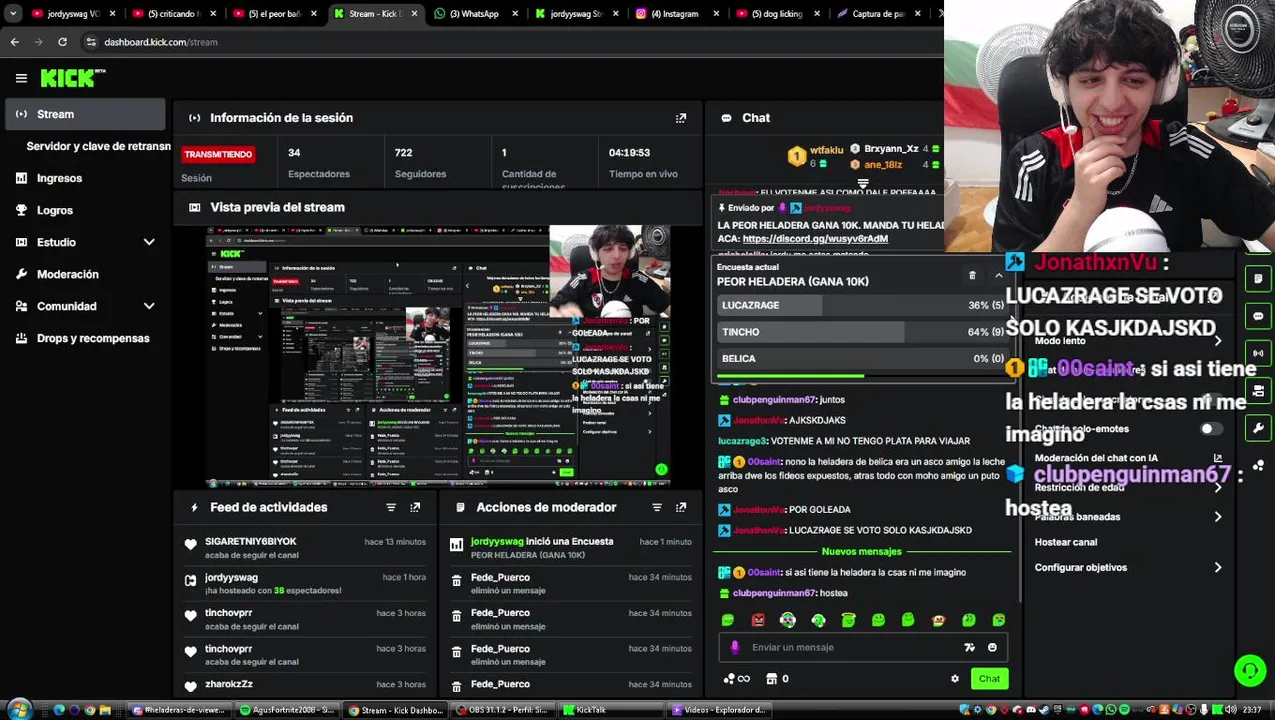1275x720 pixels.
Task: Open channel points icon below message box
Action: tap(736, 679)
